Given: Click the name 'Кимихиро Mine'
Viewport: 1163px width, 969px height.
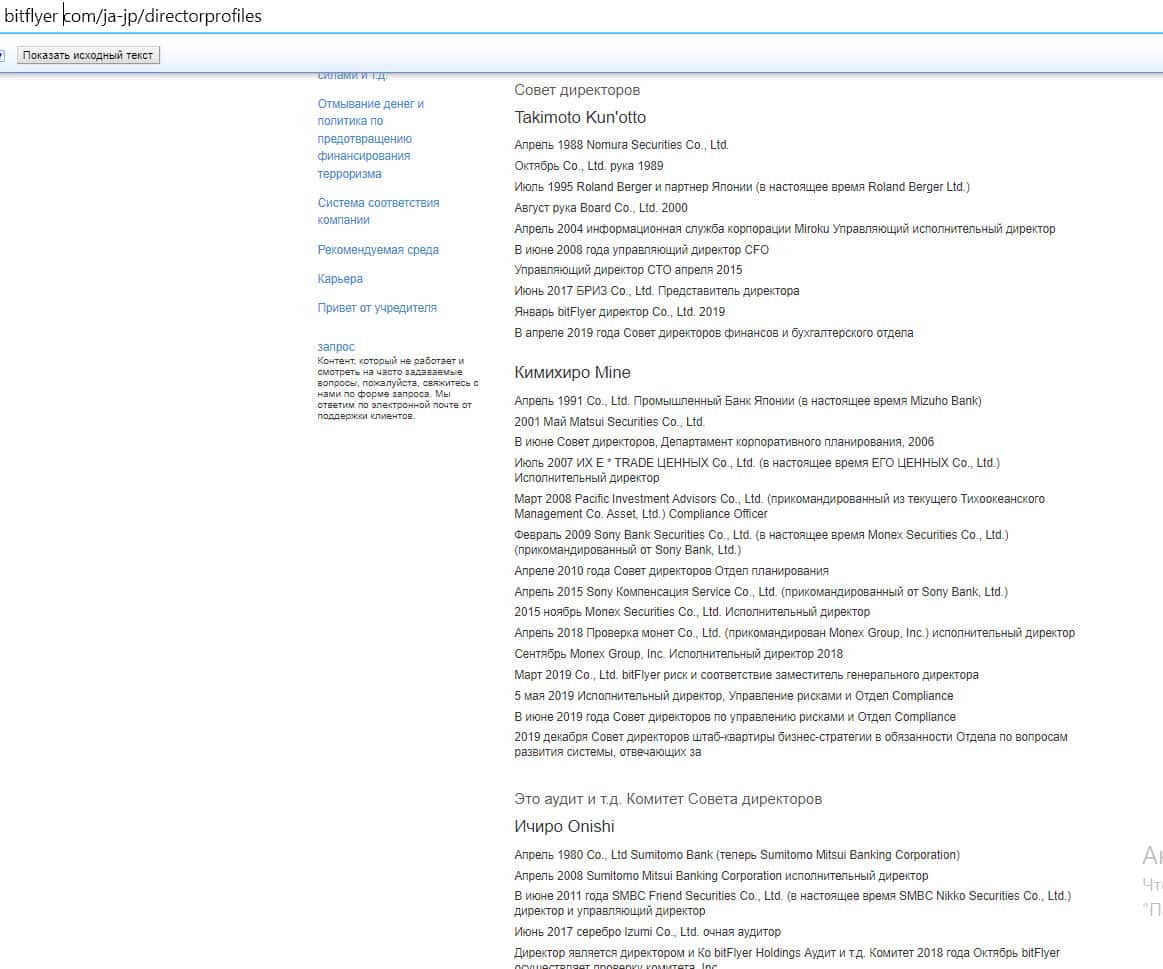Looking at the screenshot, I should [x=573, y=372].
